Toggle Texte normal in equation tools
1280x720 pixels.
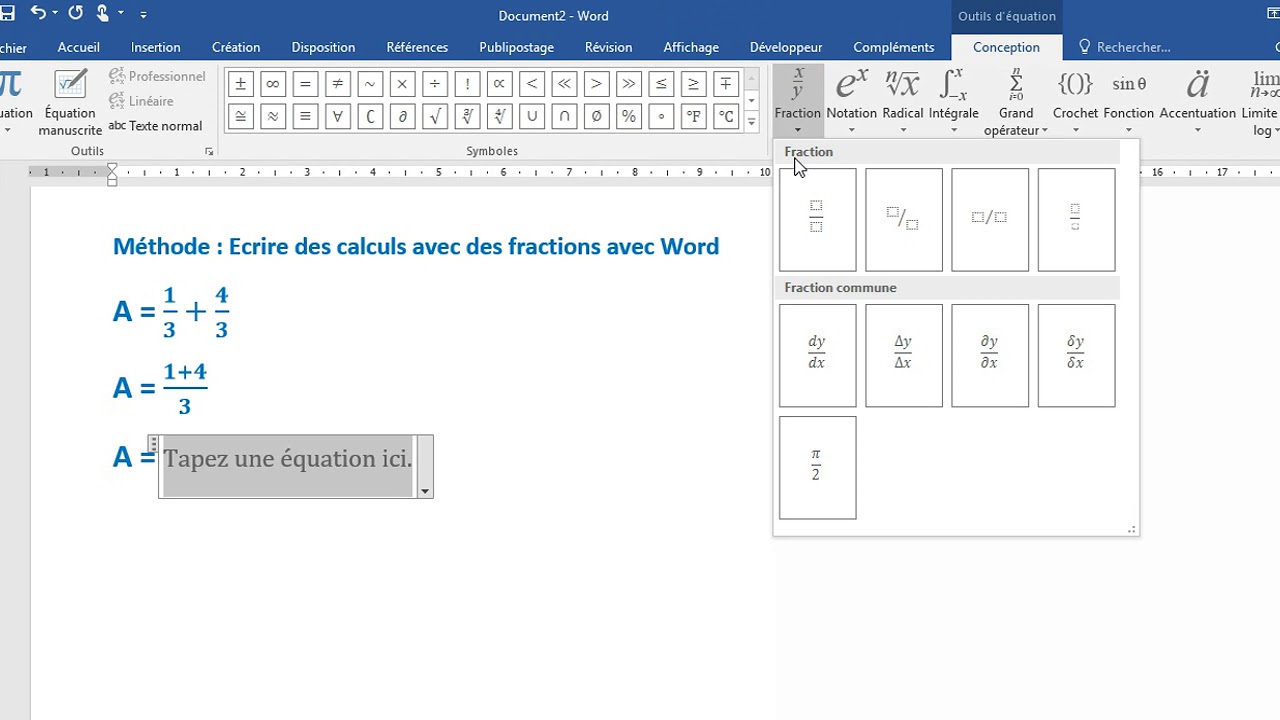pos(155,126)
